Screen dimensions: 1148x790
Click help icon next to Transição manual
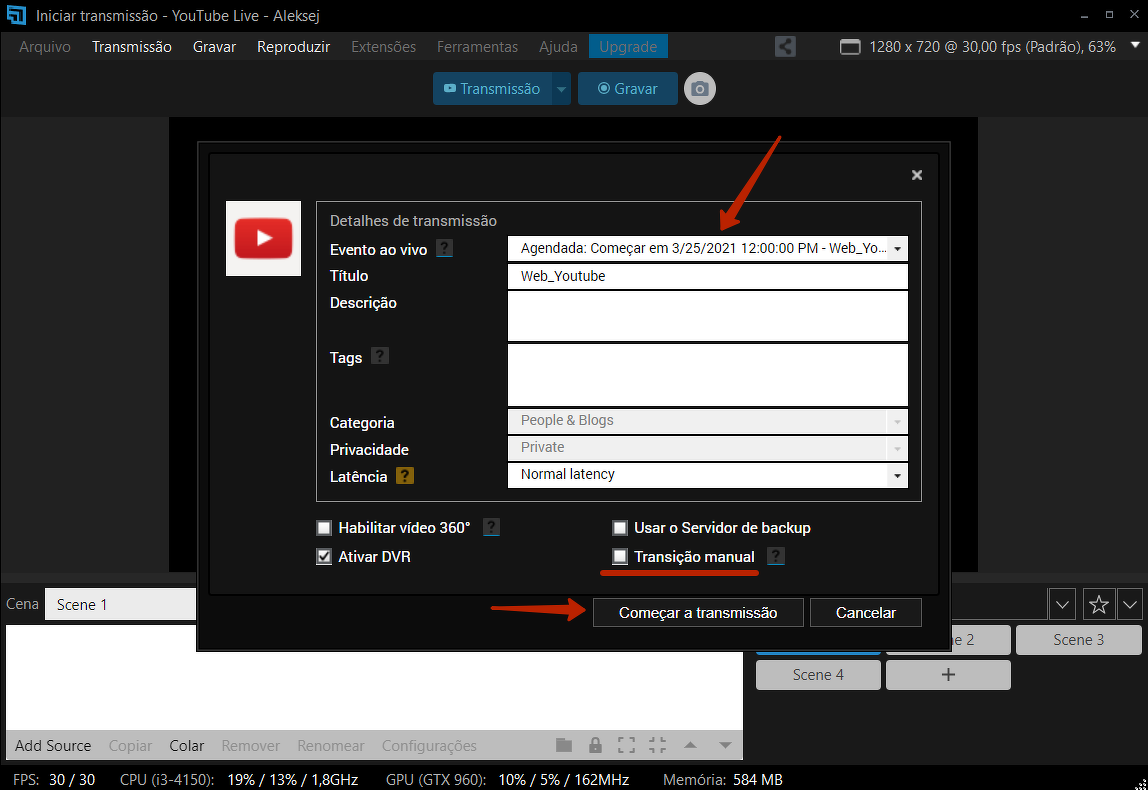775,557
